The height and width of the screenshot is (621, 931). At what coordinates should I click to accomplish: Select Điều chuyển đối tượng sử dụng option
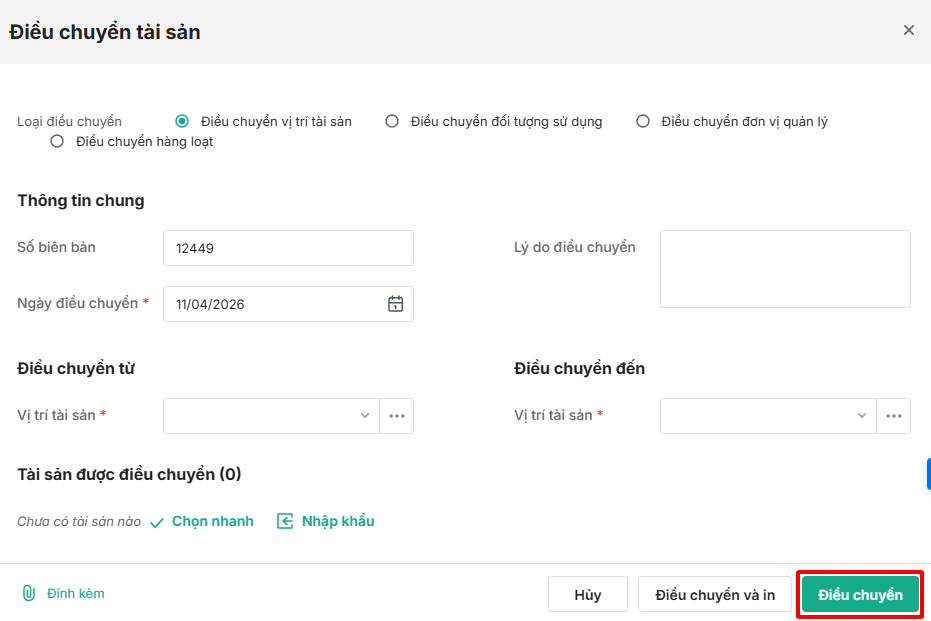pyautogui.click(x=392, y=122)
